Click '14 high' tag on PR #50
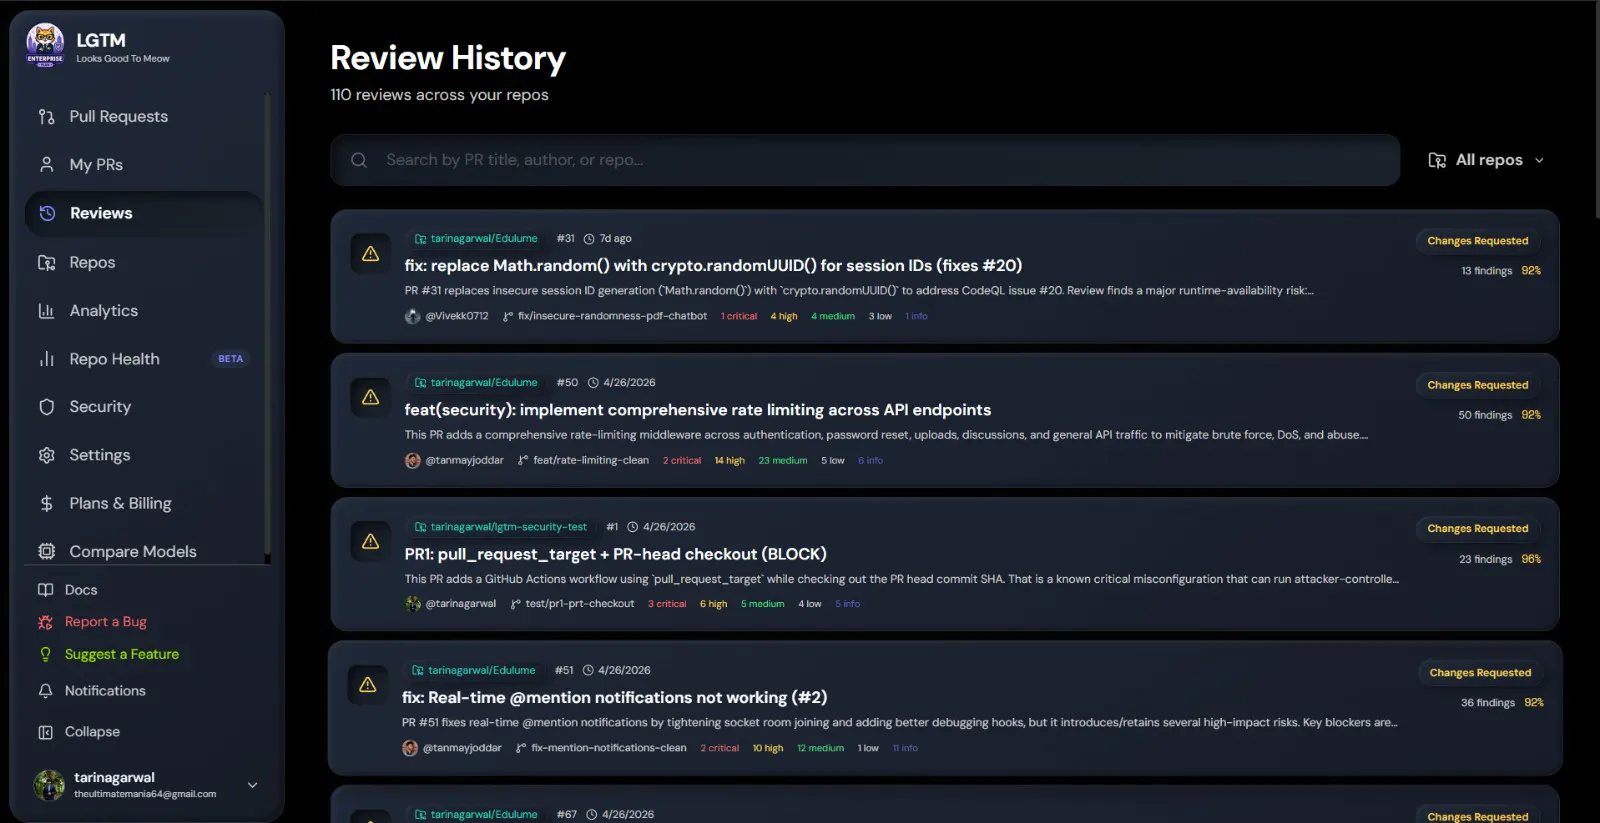Screen dimensions: 1600x823 (x=730, y=461)
